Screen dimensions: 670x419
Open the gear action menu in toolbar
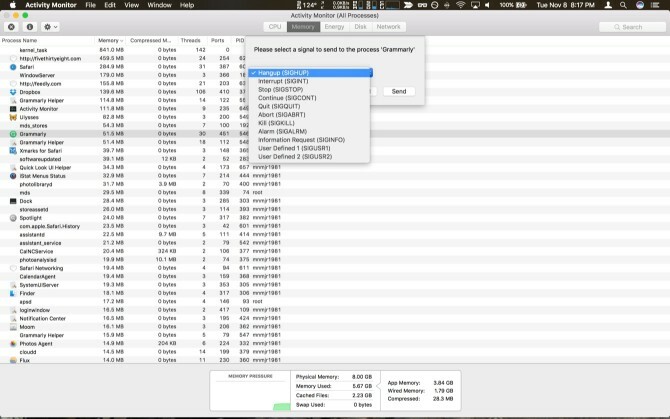(x=50, y=27)
